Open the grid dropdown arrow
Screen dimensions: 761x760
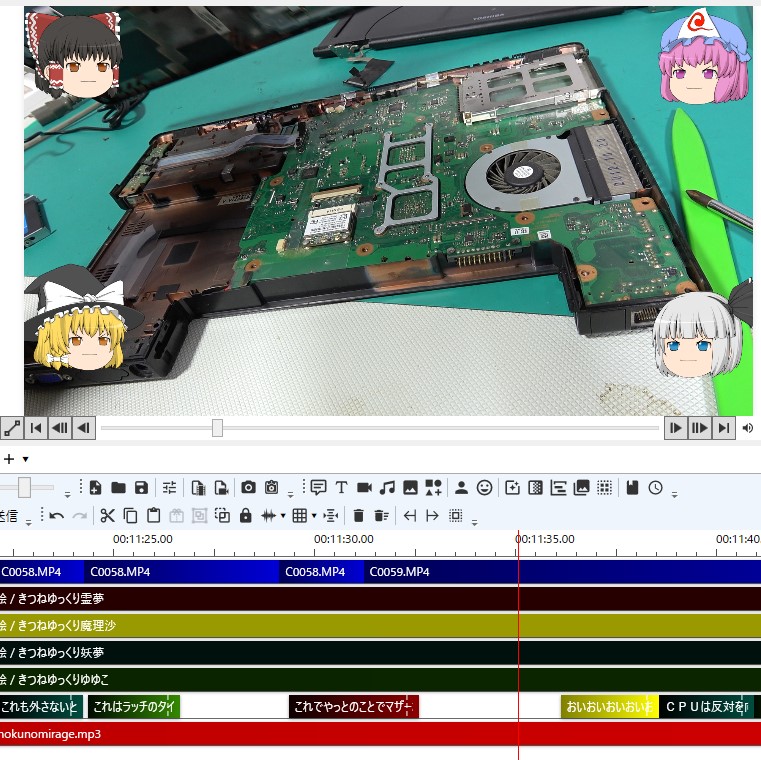click(314, 515)
